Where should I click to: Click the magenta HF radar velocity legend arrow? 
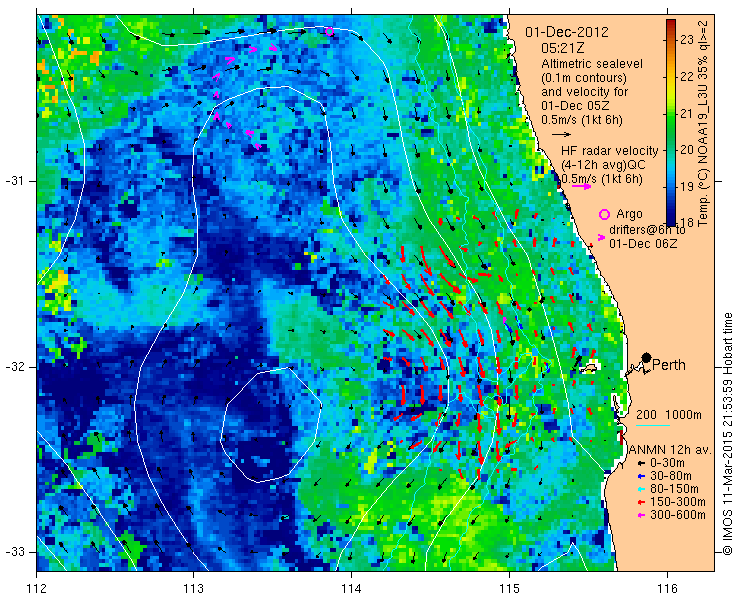[x=581, y=186]
